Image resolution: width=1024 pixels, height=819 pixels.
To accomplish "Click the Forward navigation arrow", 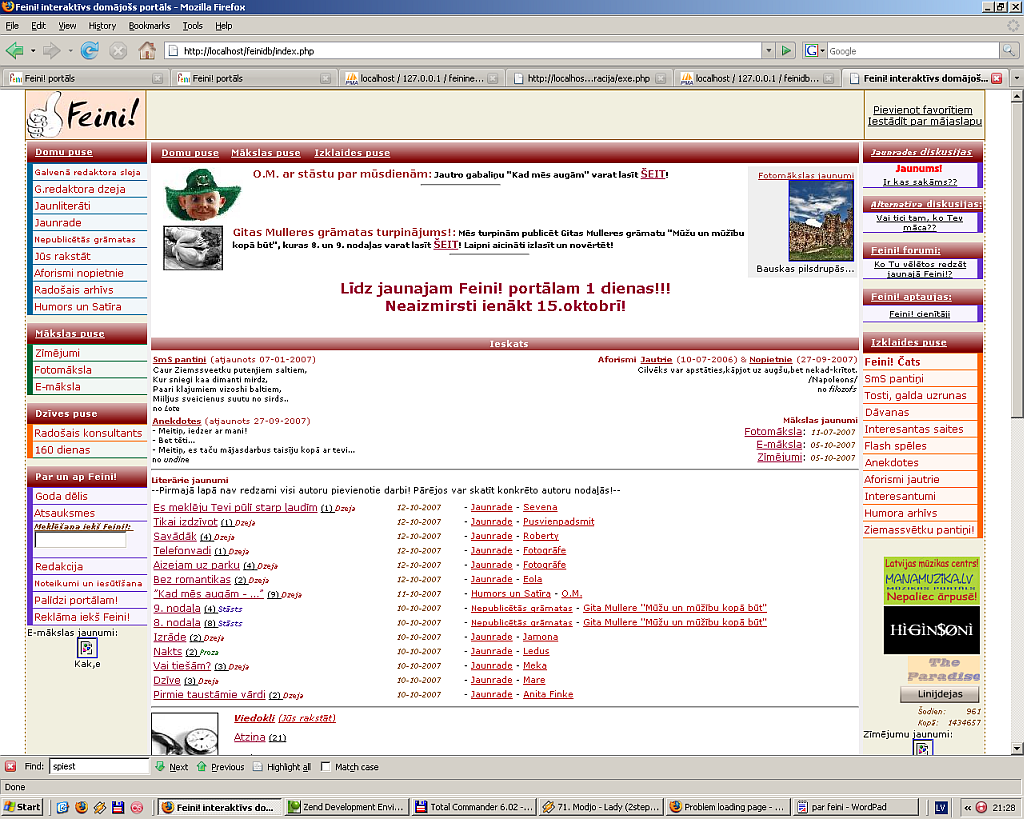I will (x=51, y=50).
